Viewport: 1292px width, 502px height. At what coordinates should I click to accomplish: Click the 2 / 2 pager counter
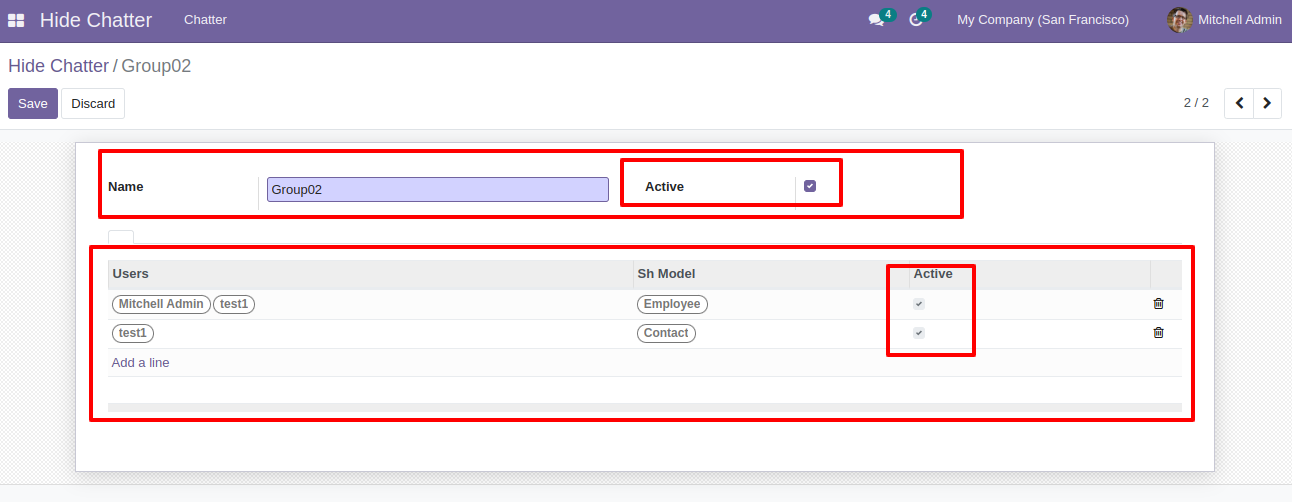pos(1196,103)
